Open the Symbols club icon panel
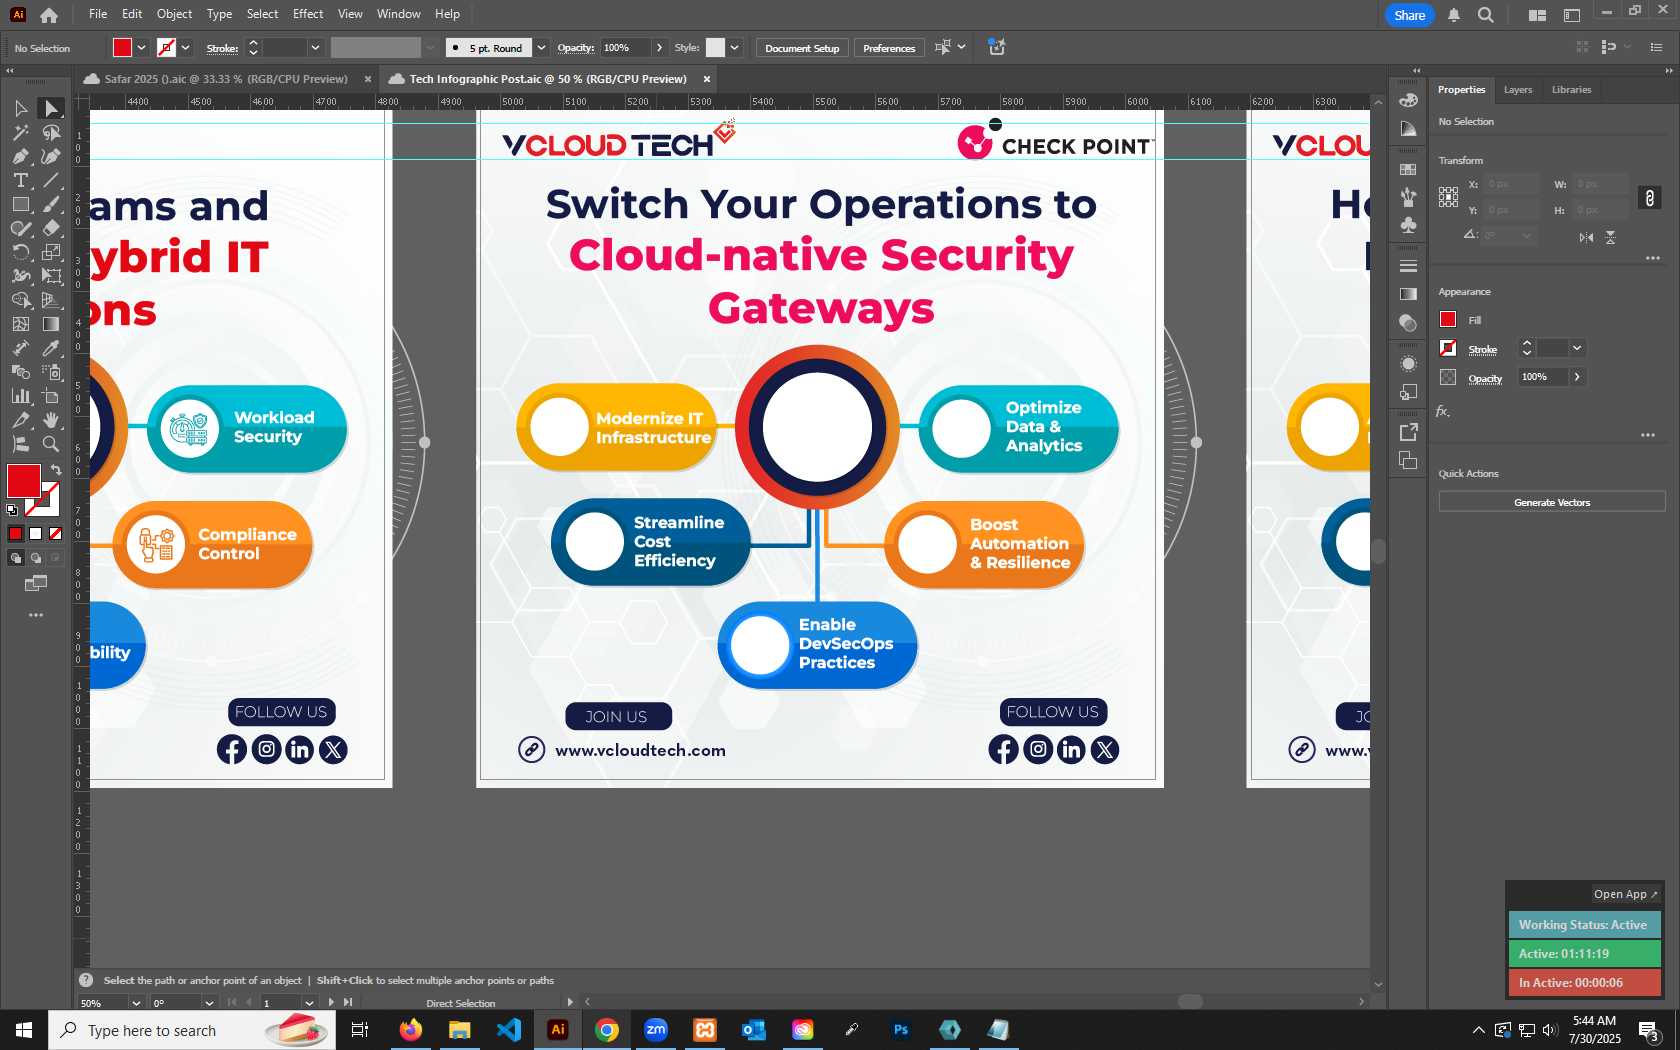Viewport: 1680px width, 1050px height. (x=1408, y=225)
